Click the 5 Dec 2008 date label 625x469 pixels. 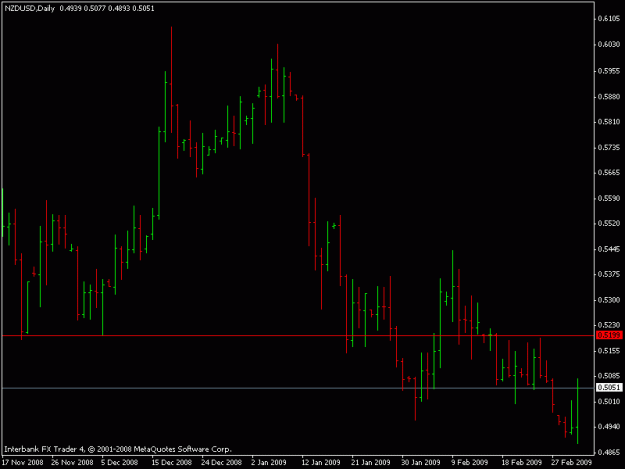(119, 462)
